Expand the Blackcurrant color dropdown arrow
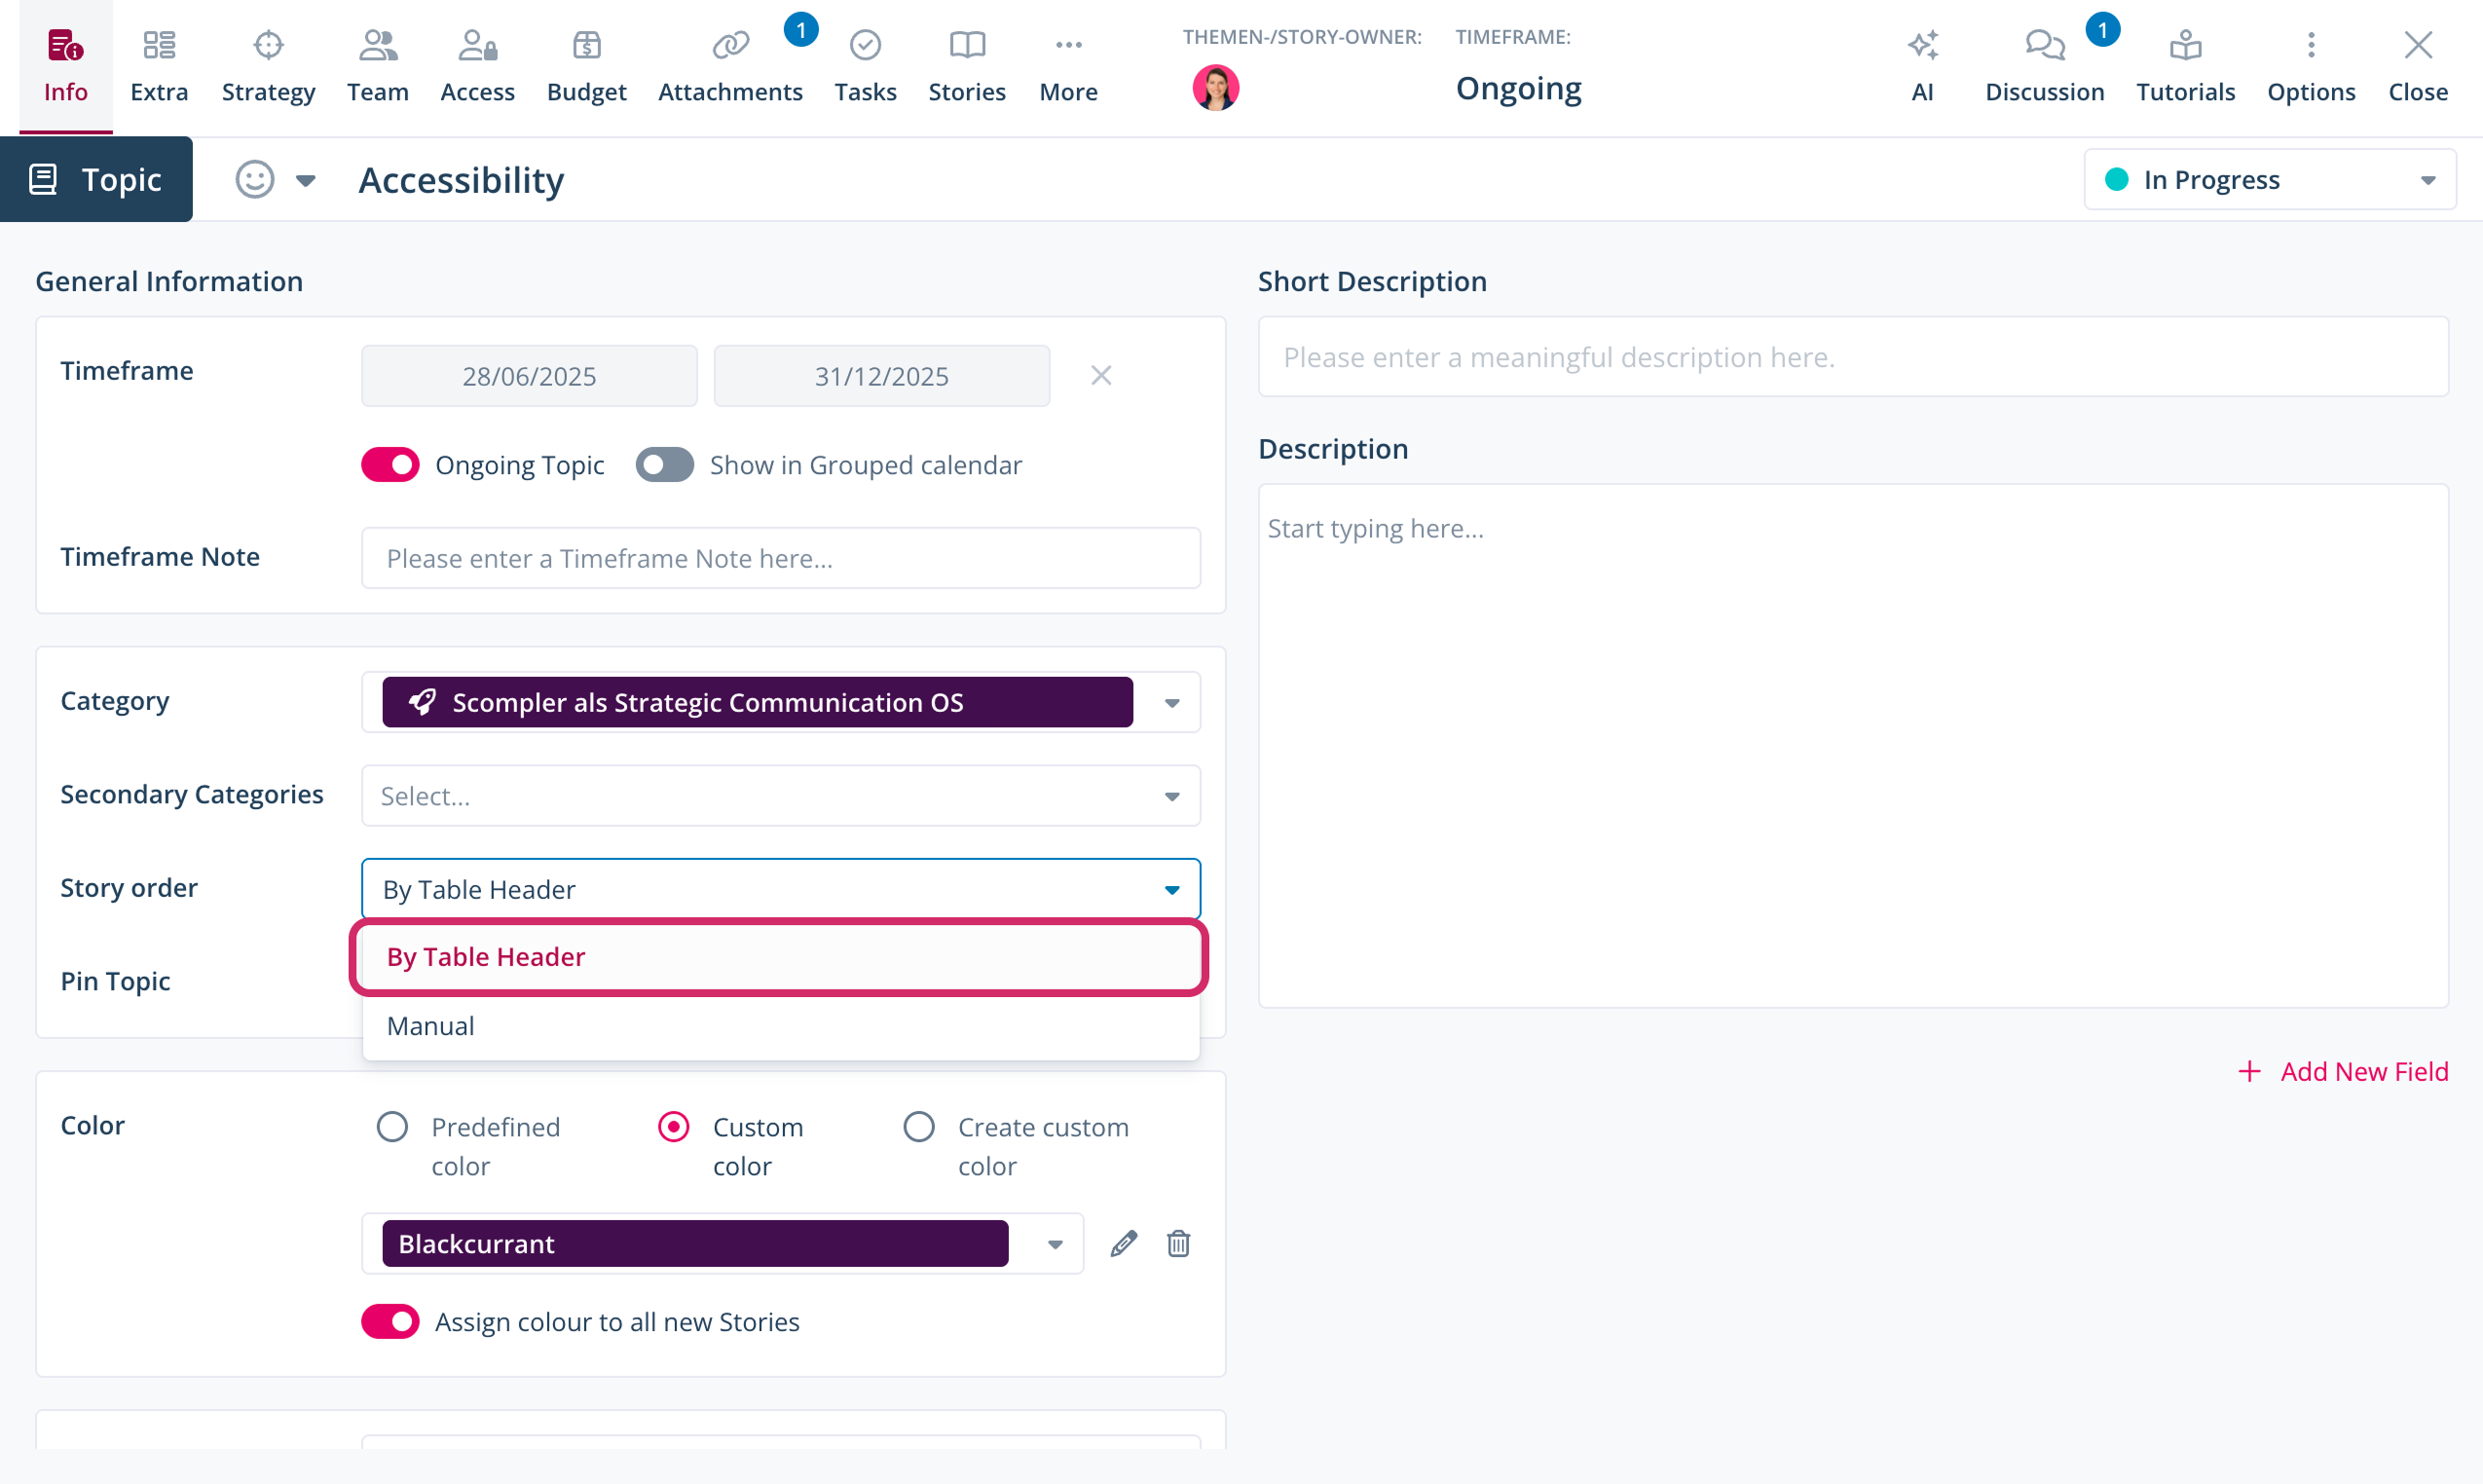Screen dimensions: 2483x1484 (1055, 1244)
